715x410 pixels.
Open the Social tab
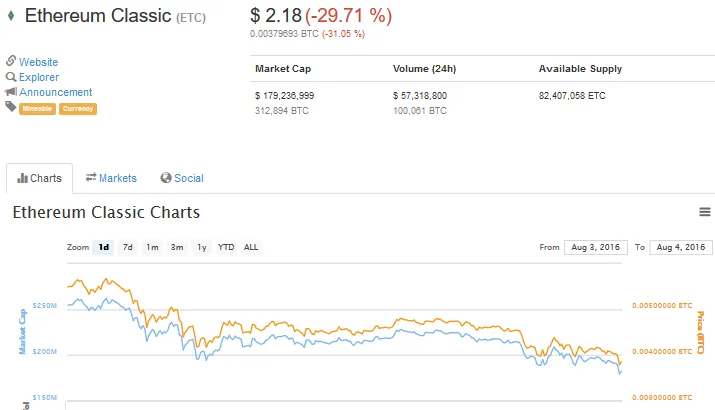[x=182, y=178]
